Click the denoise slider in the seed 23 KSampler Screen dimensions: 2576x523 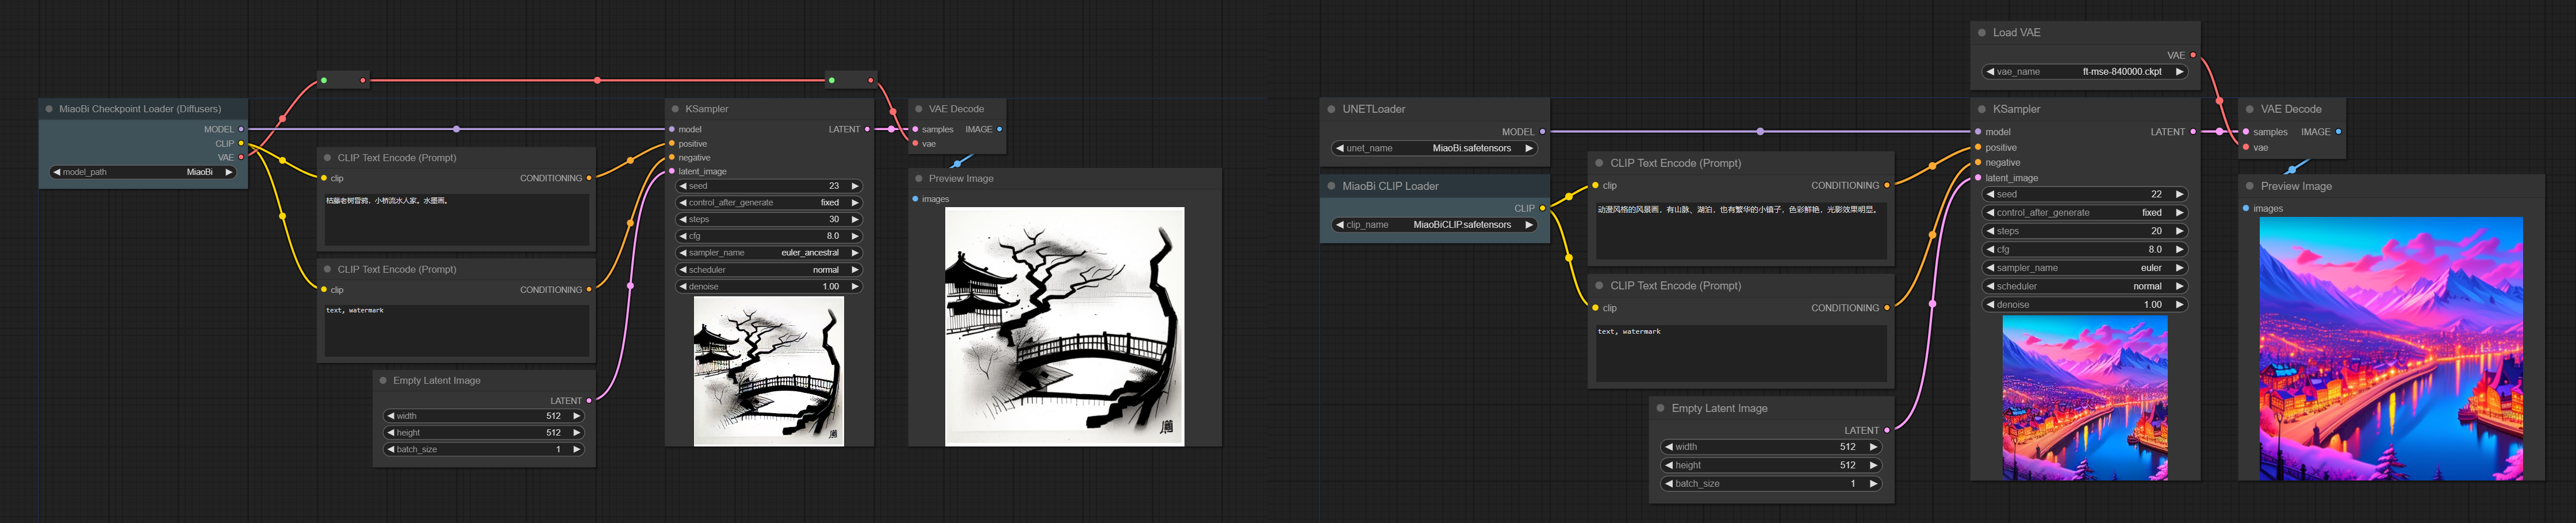click(x=769, y=287)
